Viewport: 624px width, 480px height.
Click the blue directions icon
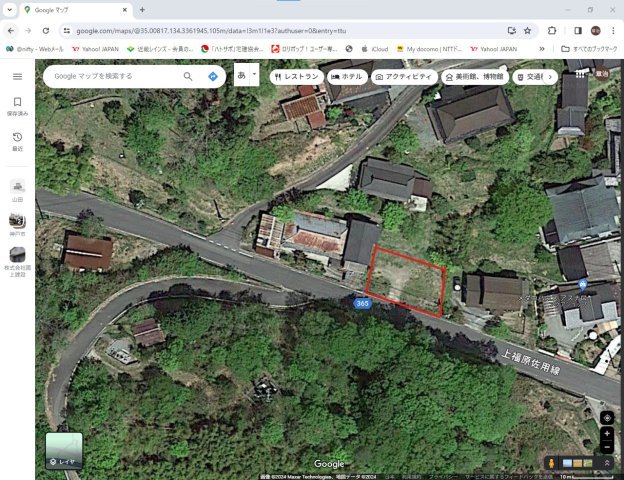pyautogui.click(x=213, y=76)
